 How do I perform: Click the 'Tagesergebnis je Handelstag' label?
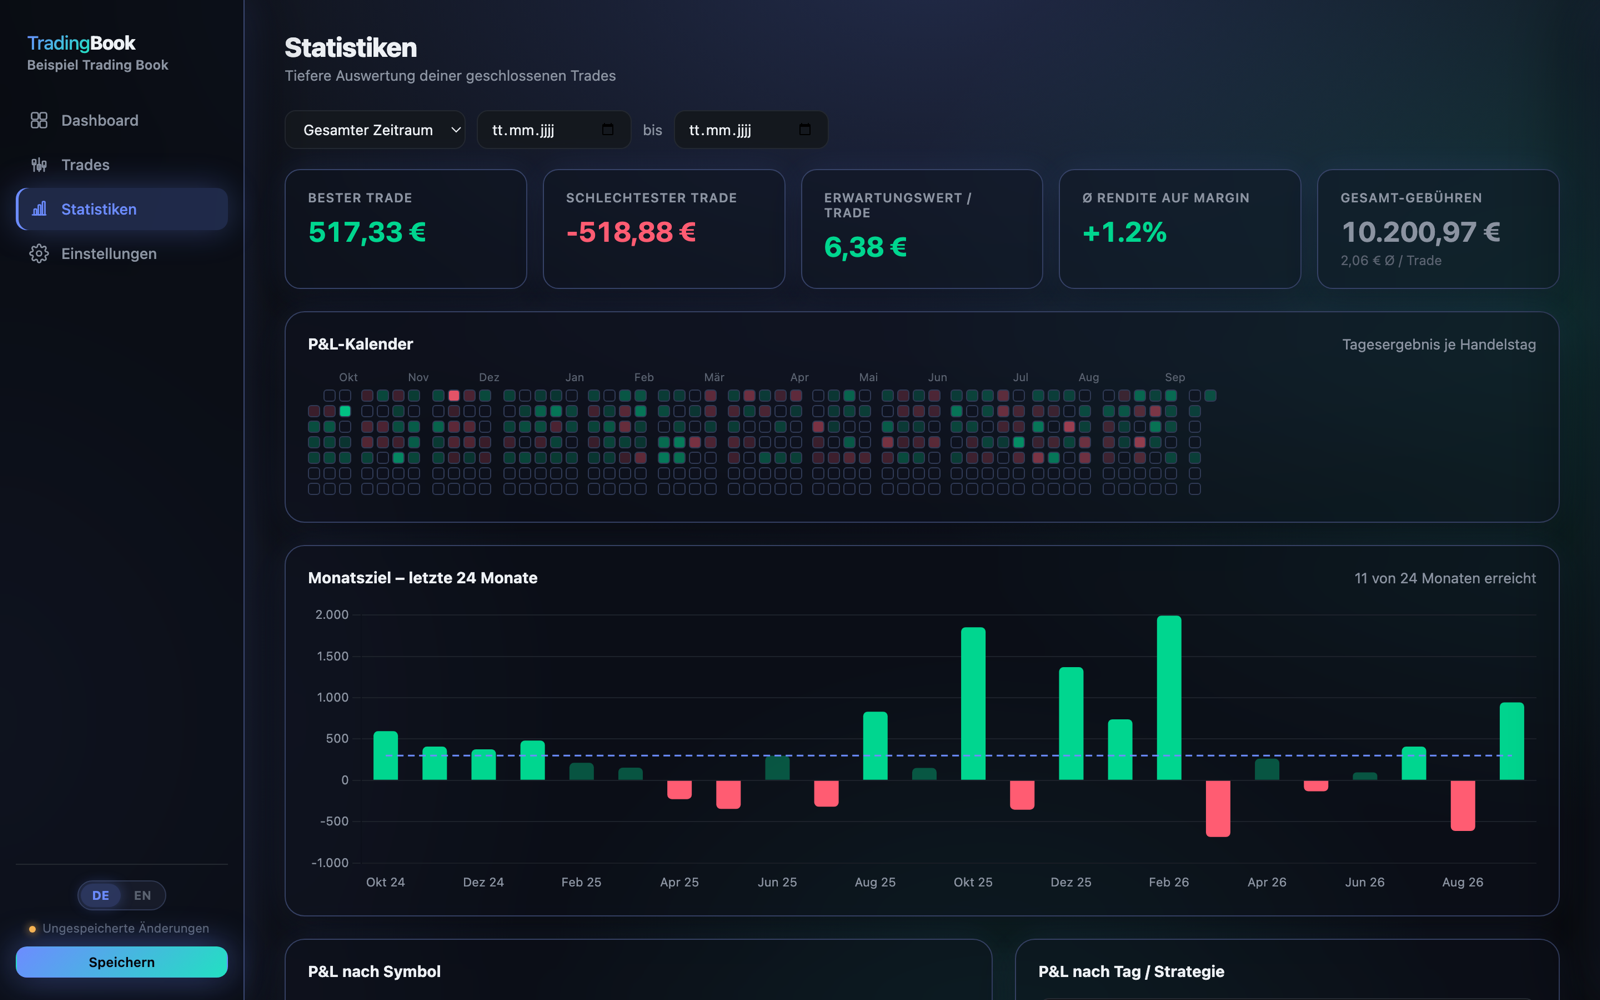click(x=1439, y=344)
